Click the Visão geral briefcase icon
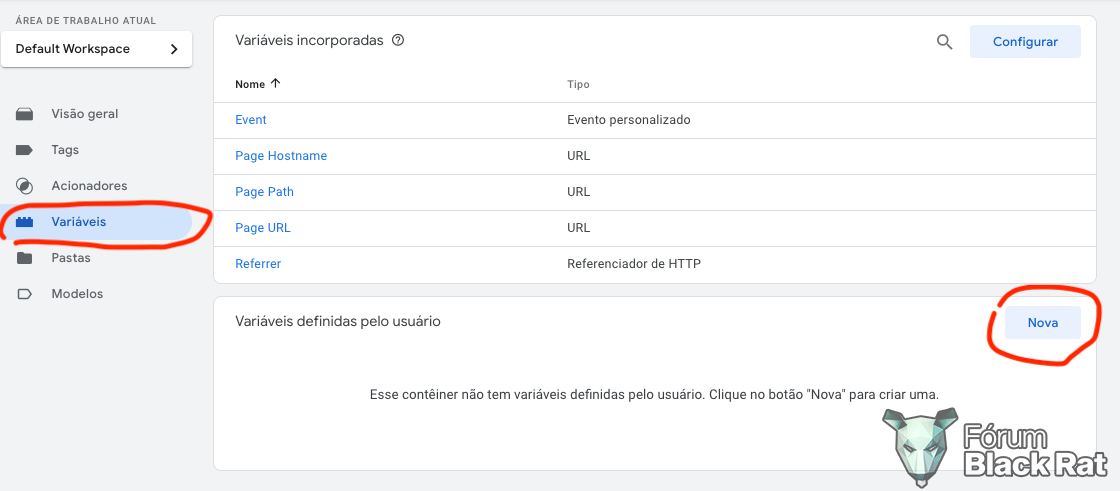The image size is (1120, 491). (x=25, y=114)
